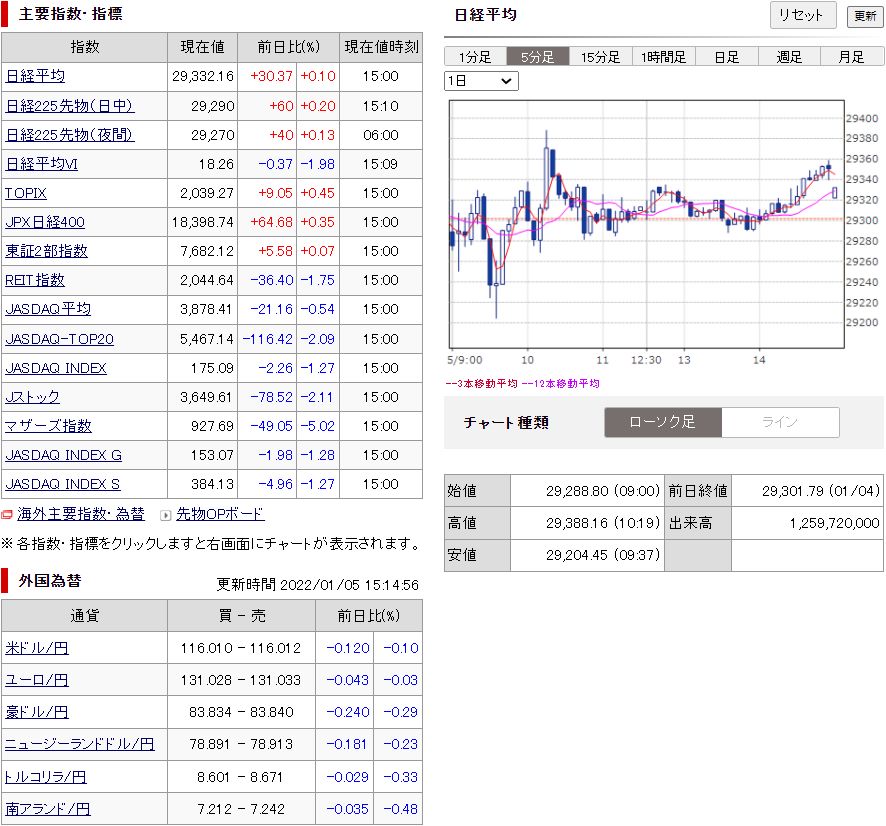Select the ライン chart type
The image size is (886, 826).
point(780,422)
